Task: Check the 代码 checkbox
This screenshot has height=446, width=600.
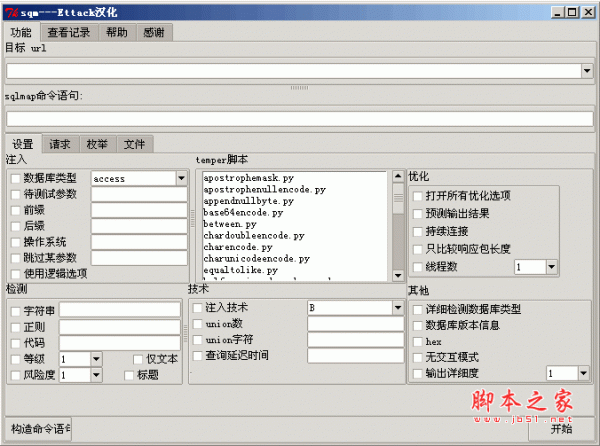Action: point(16,343)
